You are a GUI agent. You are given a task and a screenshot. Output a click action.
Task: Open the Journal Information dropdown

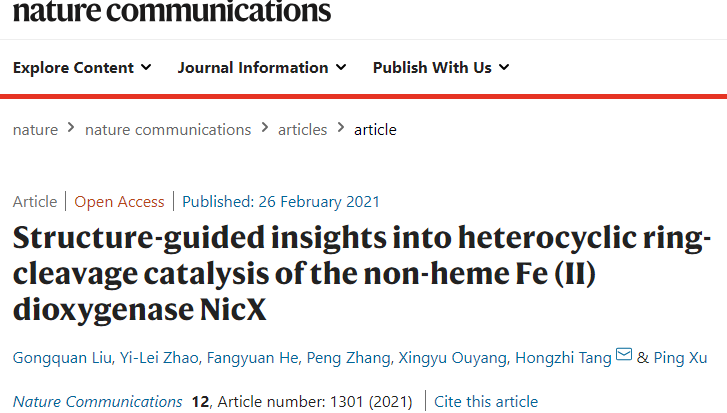(x=262, y=68)
